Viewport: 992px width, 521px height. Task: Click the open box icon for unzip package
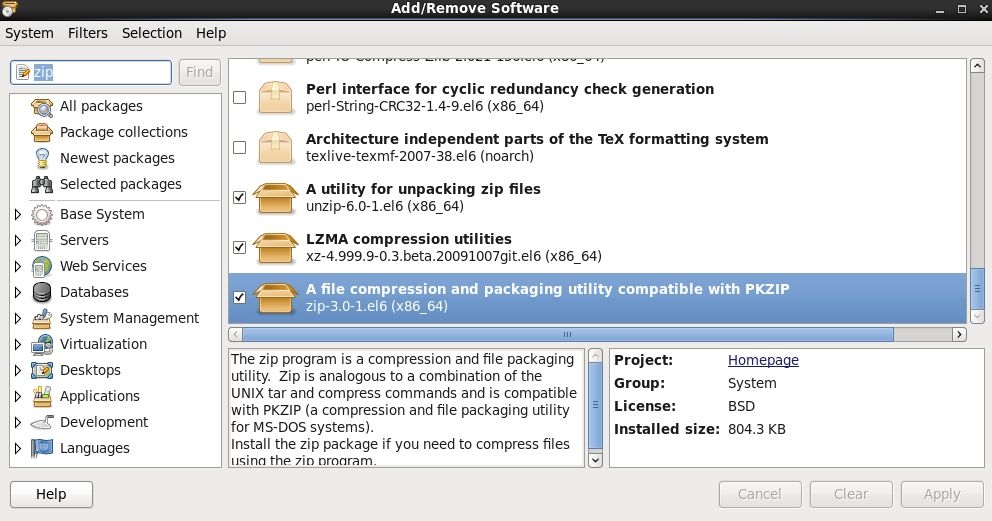[275, 198]
